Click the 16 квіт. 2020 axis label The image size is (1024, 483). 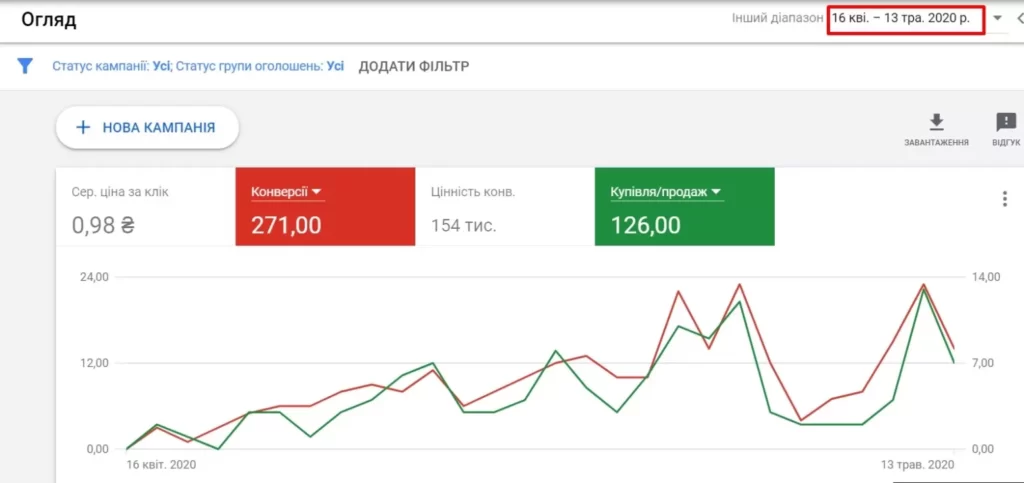pos(160,465)
